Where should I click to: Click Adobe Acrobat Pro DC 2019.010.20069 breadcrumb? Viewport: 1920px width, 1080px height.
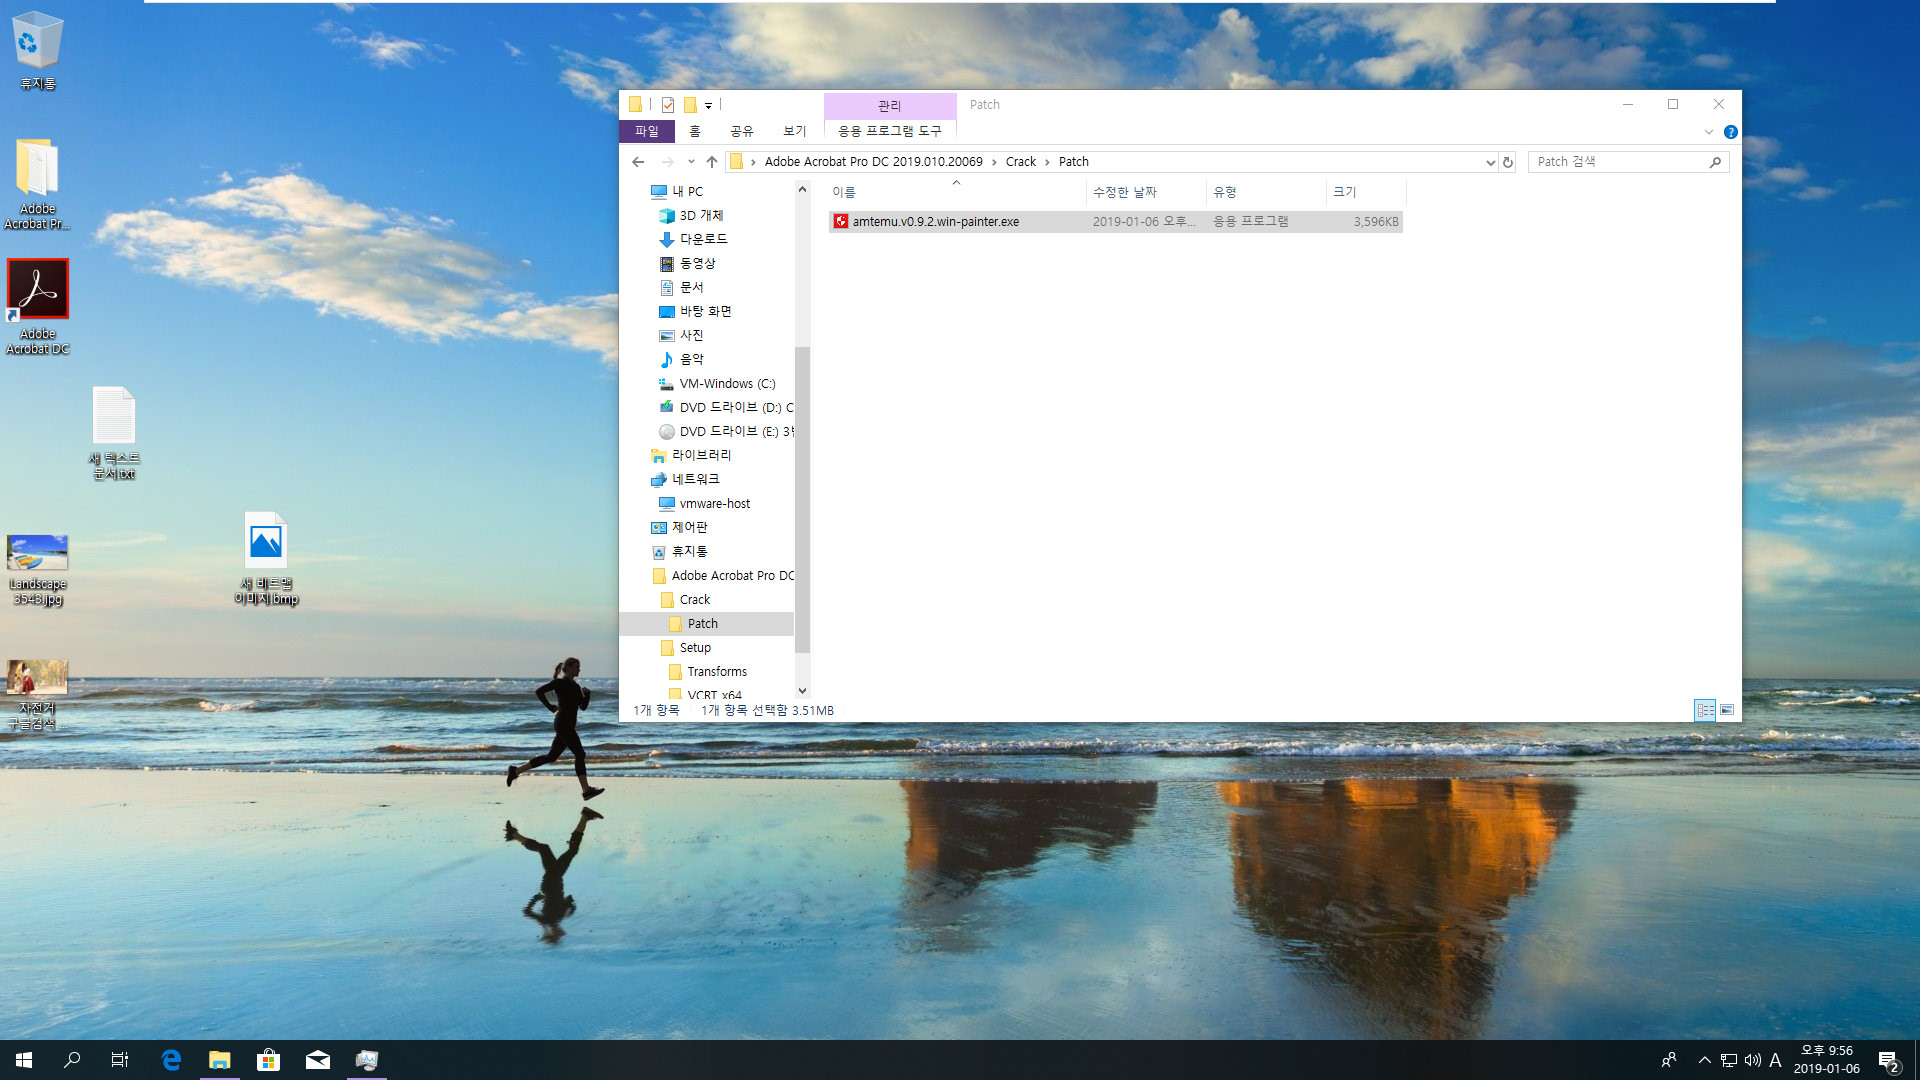pyautogui.click(x=874, y=162)
